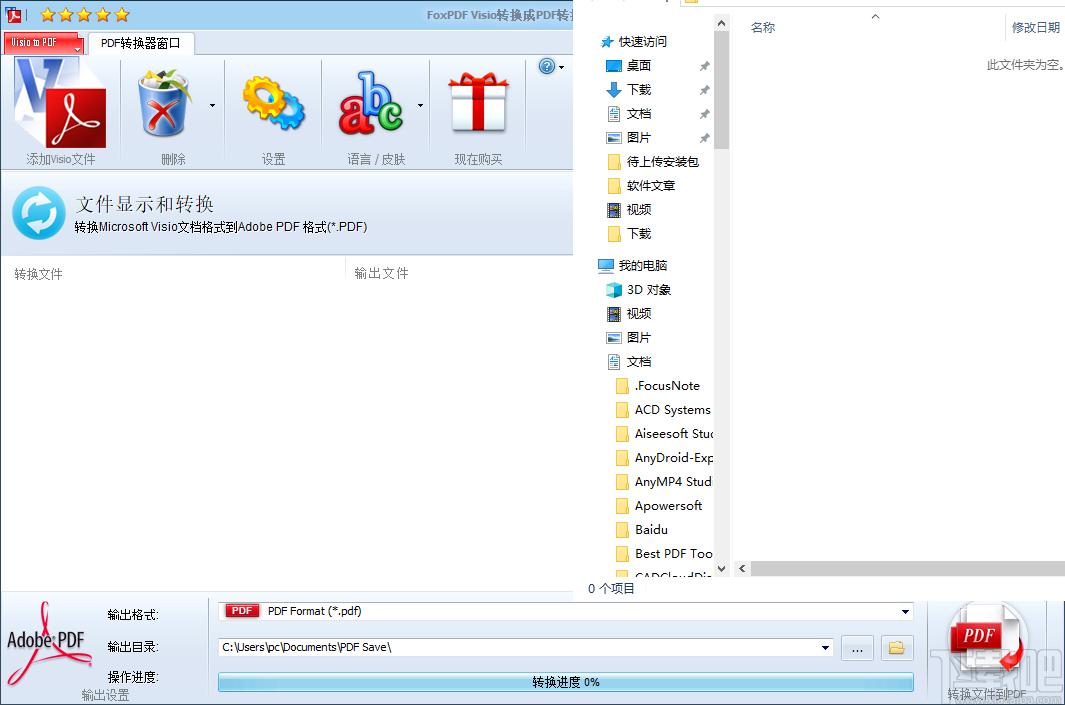Image resolution: width=1065 pixels, height=705 pixels.
Task: Select 视频 under 我的电脑
Action: [629, 314]
